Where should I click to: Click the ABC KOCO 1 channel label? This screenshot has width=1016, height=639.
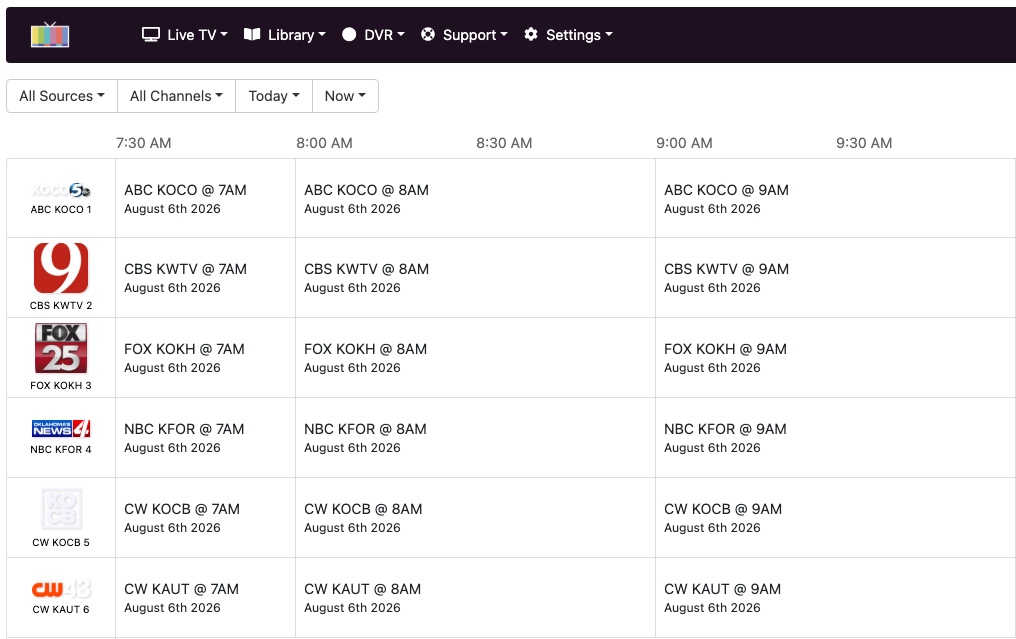[x=61, y=209]
